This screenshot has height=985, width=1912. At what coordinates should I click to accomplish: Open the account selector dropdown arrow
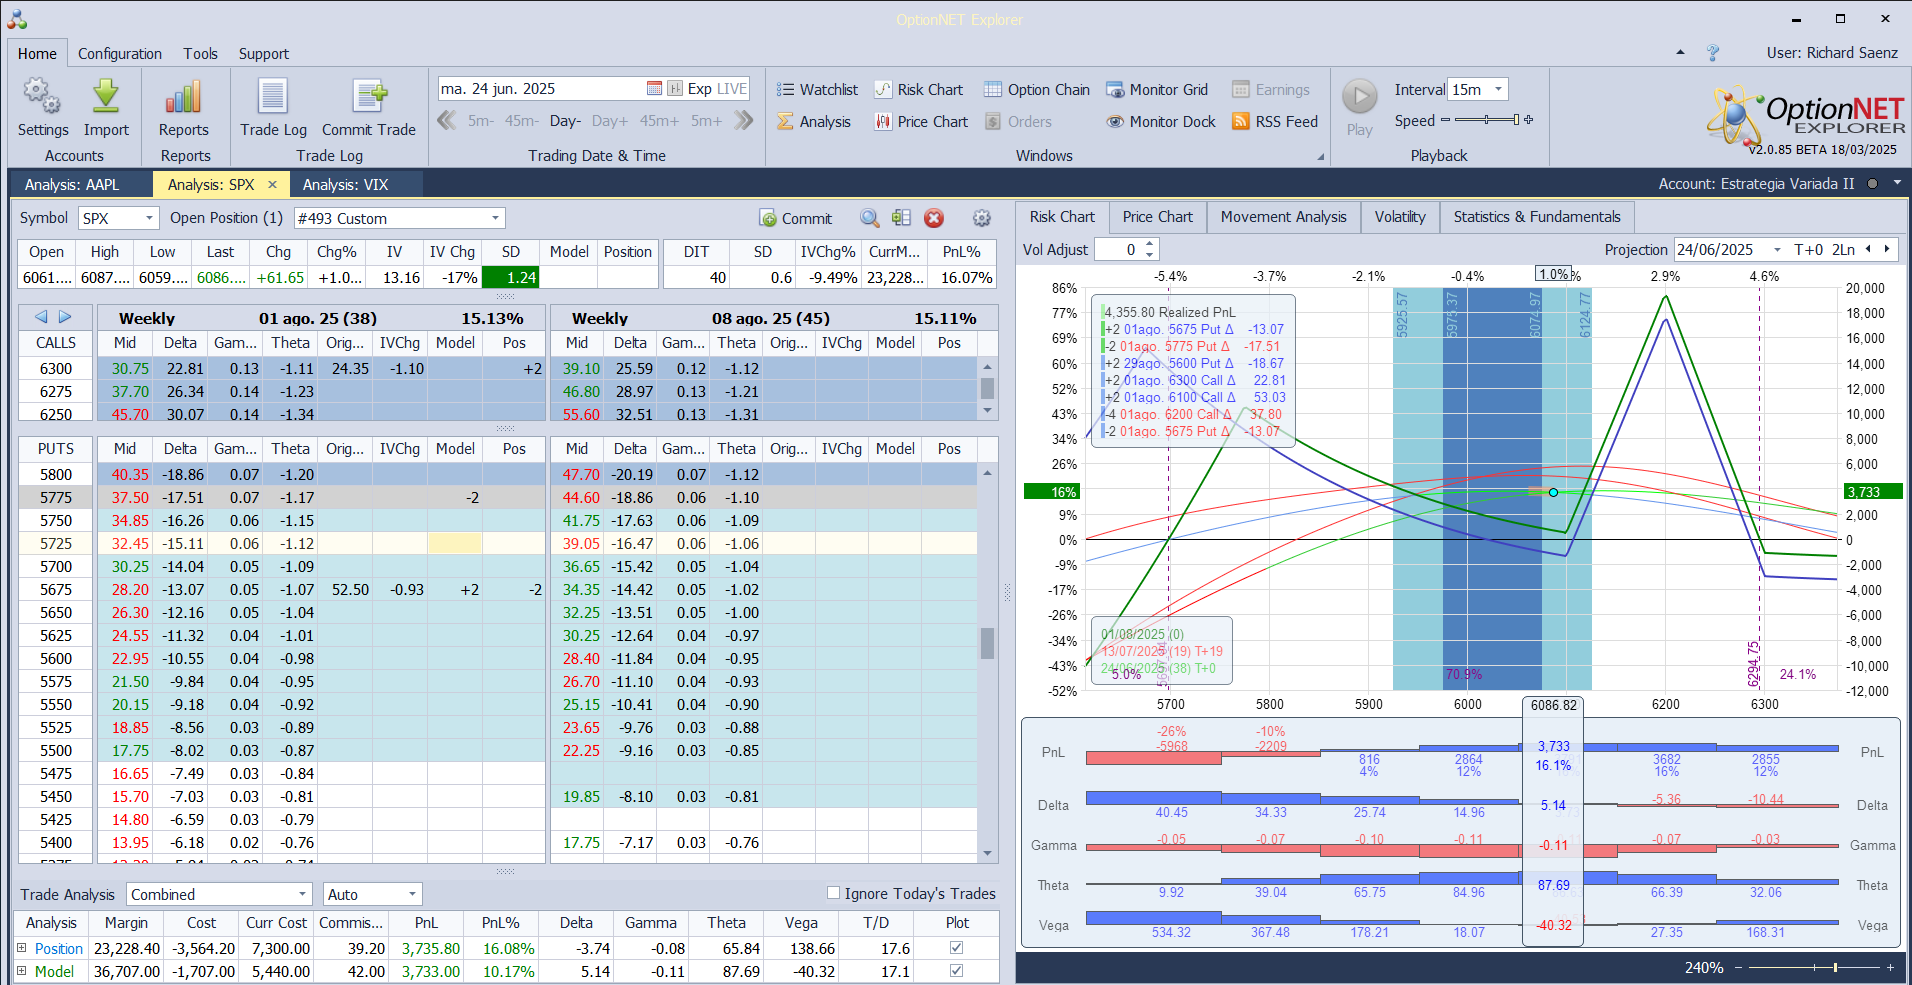coord(1897,183)
